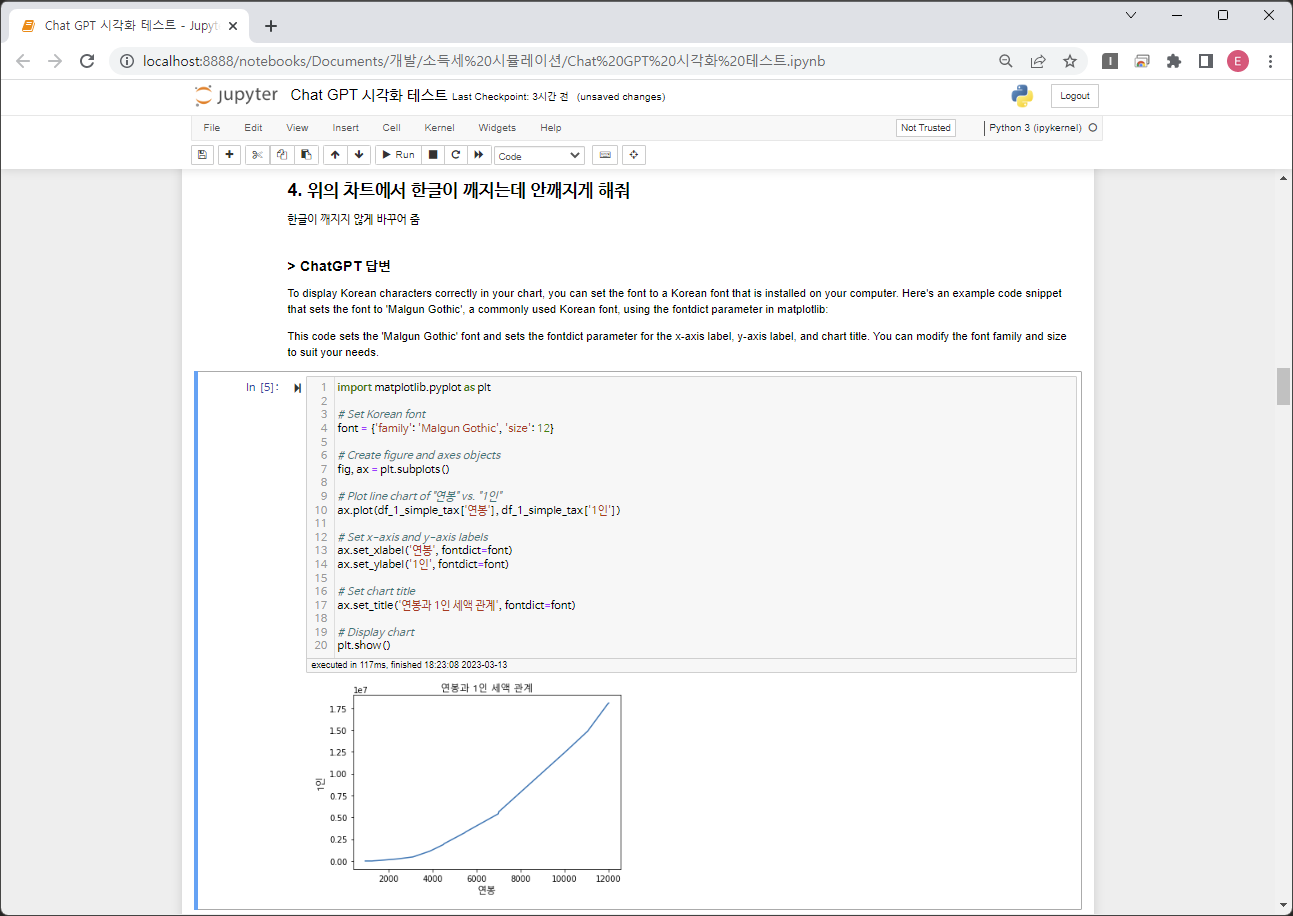The width and height of the screenshot is (1293, 916).
Task: Open the View menu
Action: coord(297,128)
